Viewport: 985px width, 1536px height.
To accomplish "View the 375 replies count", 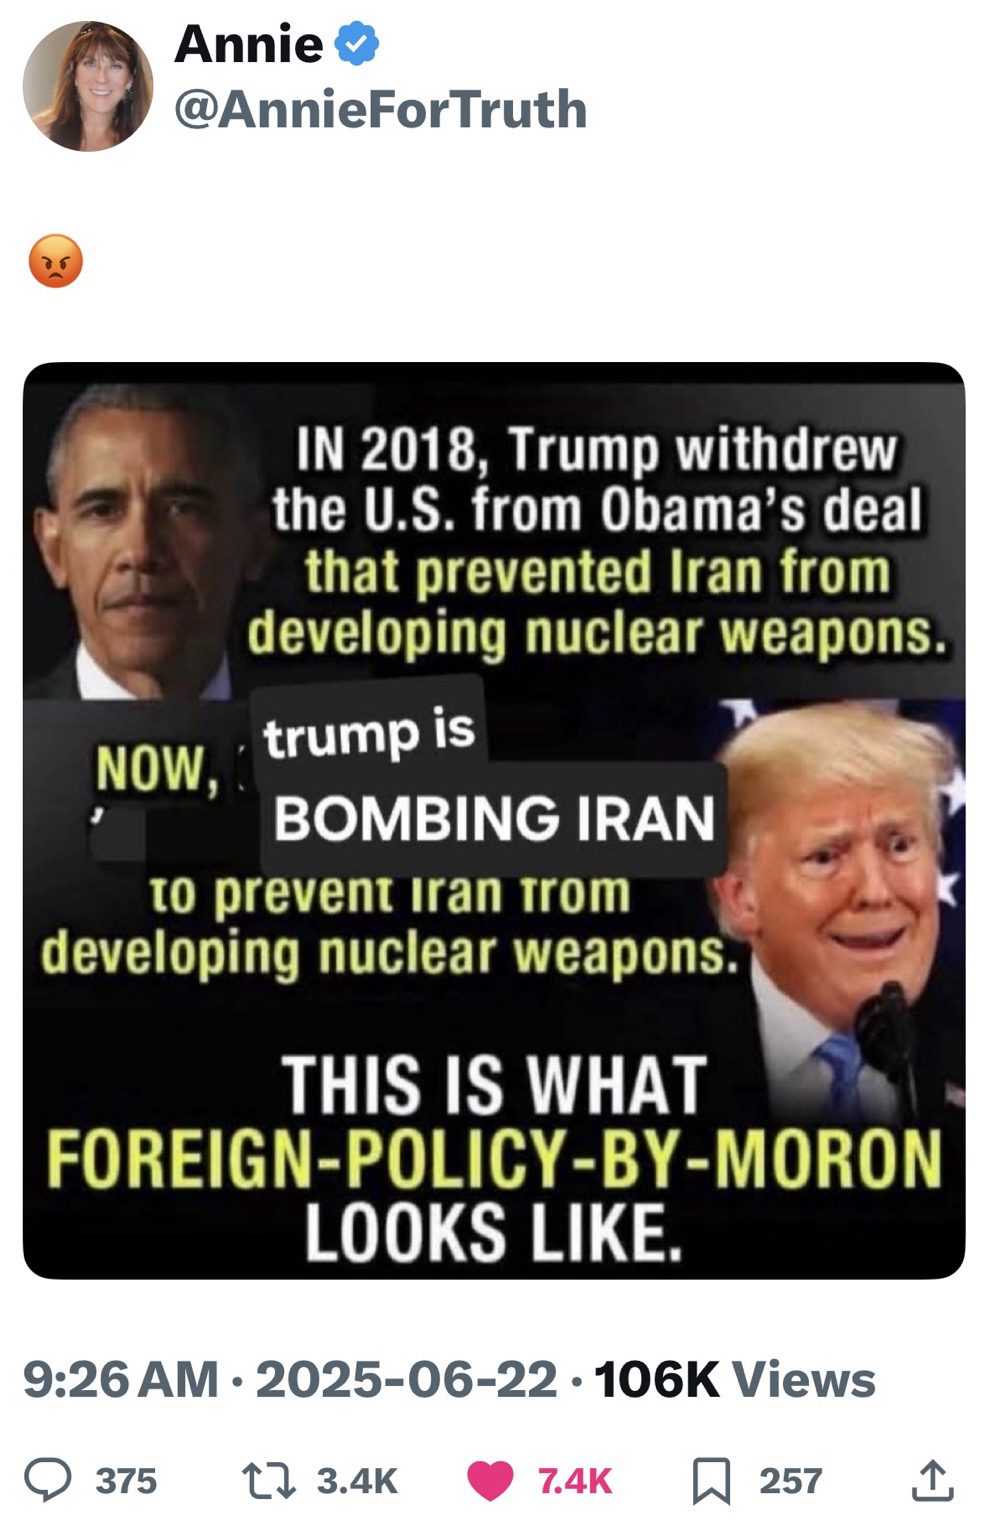I will coord(126,1481).
